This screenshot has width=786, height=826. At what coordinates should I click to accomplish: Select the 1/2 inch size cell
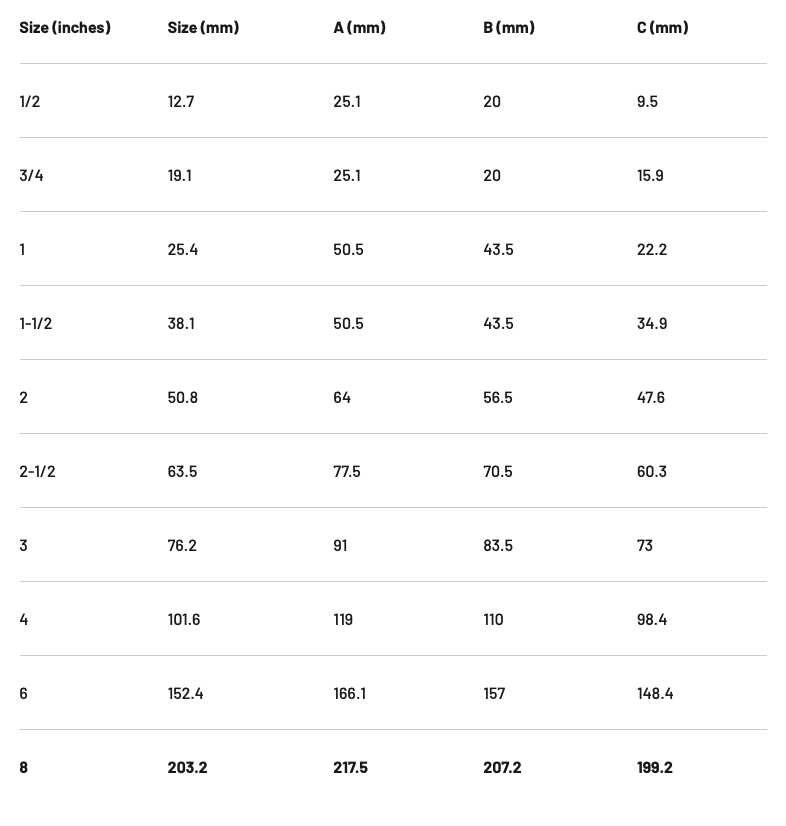[x=30, y=101]
